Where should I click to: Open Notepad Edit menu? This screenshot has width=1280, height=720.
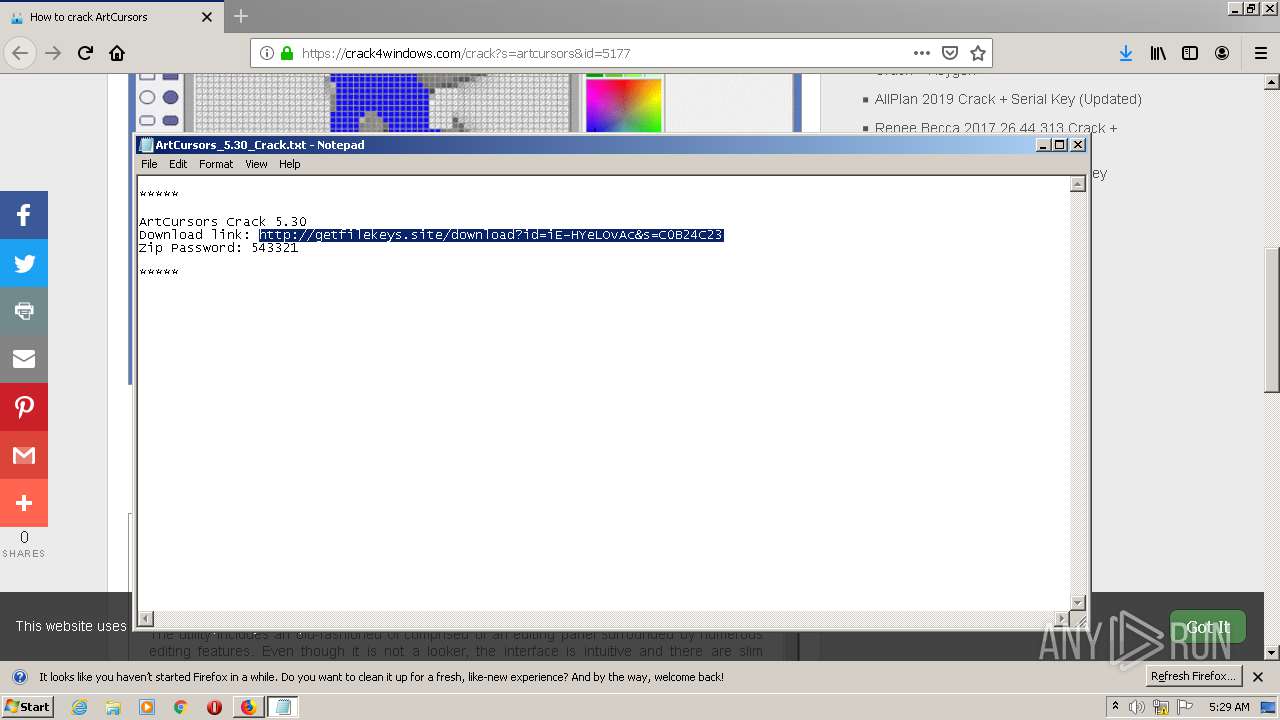tap(178, 164)
